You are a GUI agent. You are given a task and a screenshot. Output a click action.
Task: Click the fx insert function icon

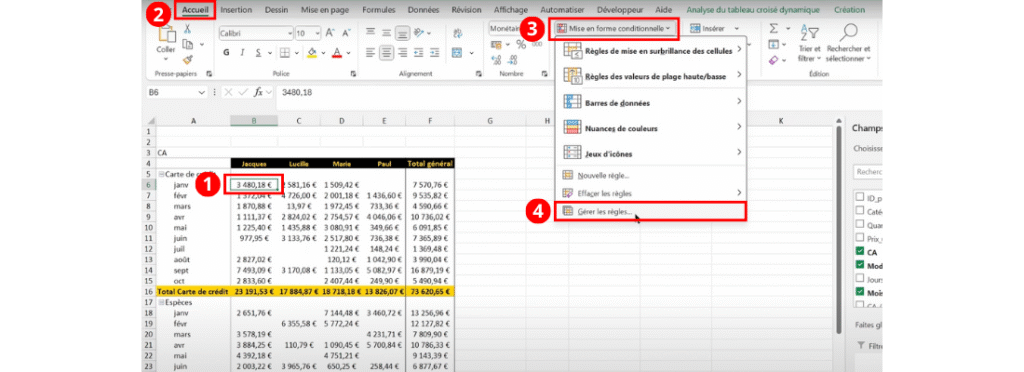(x=259, y=92)
